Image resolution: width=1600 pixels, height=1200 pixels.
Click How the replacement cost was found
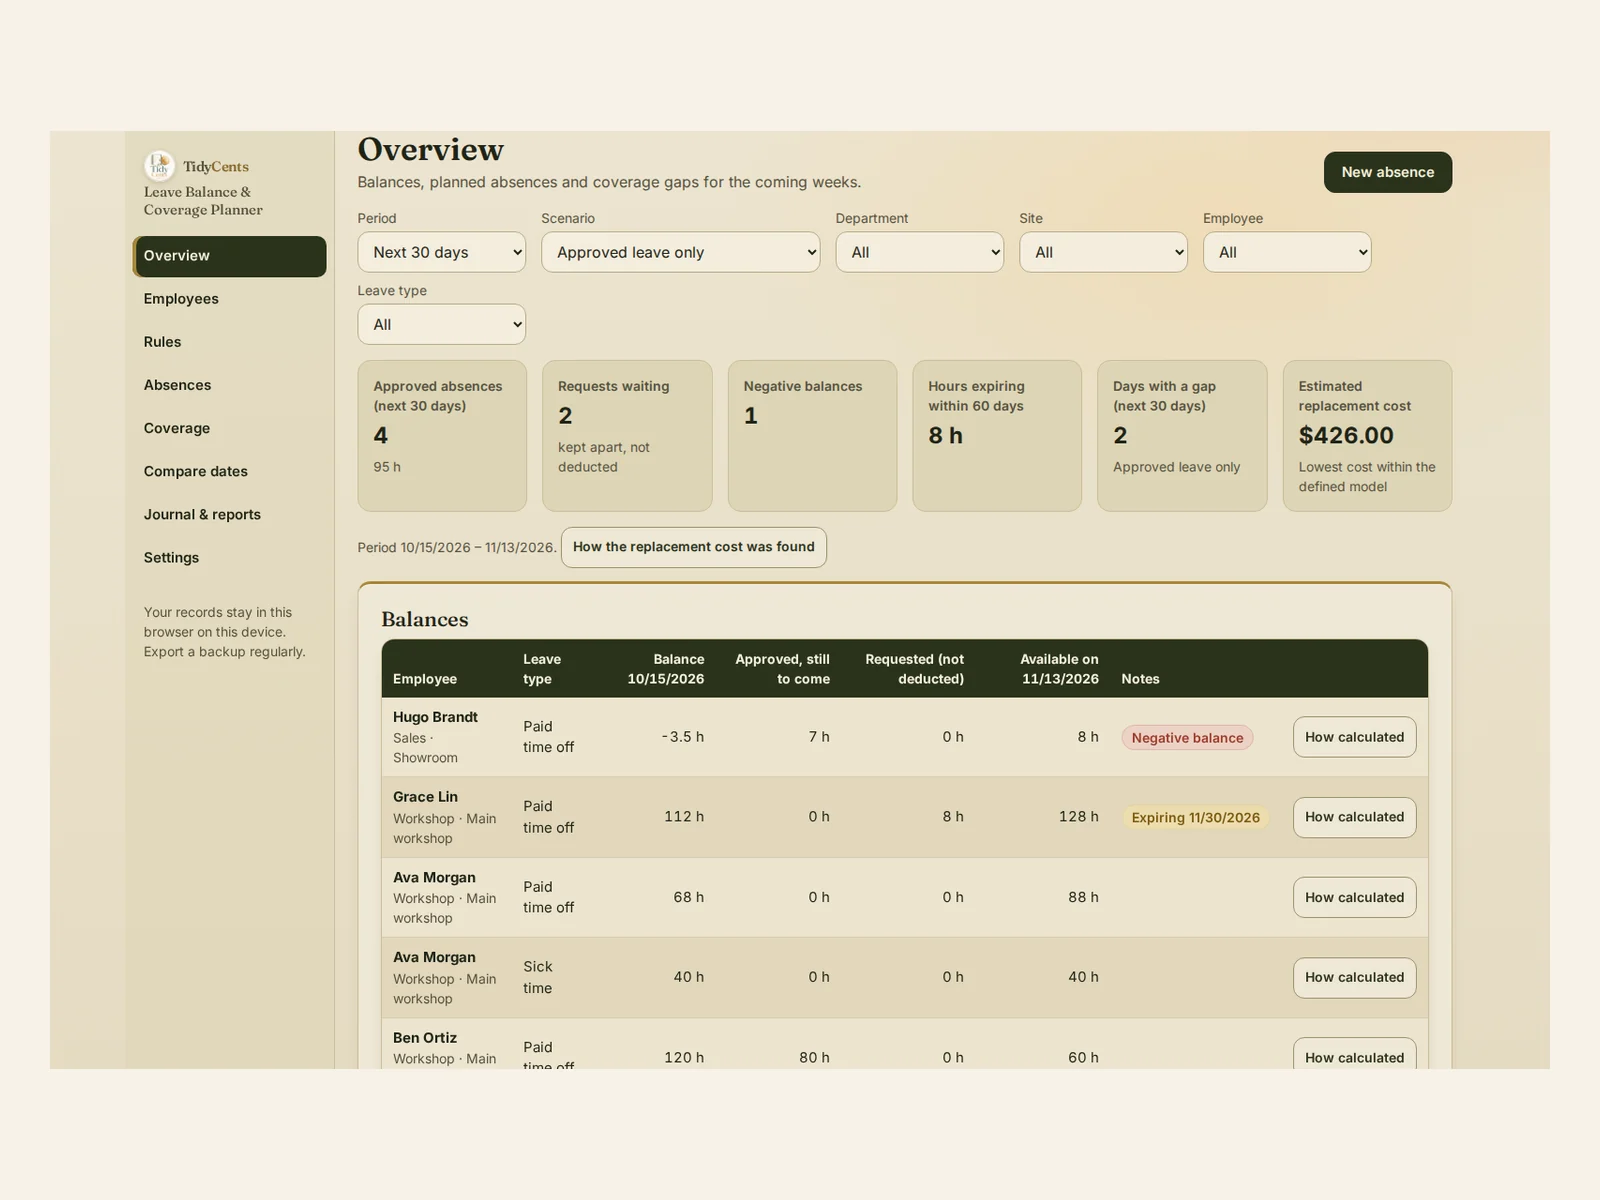click(x=694, y=547)
